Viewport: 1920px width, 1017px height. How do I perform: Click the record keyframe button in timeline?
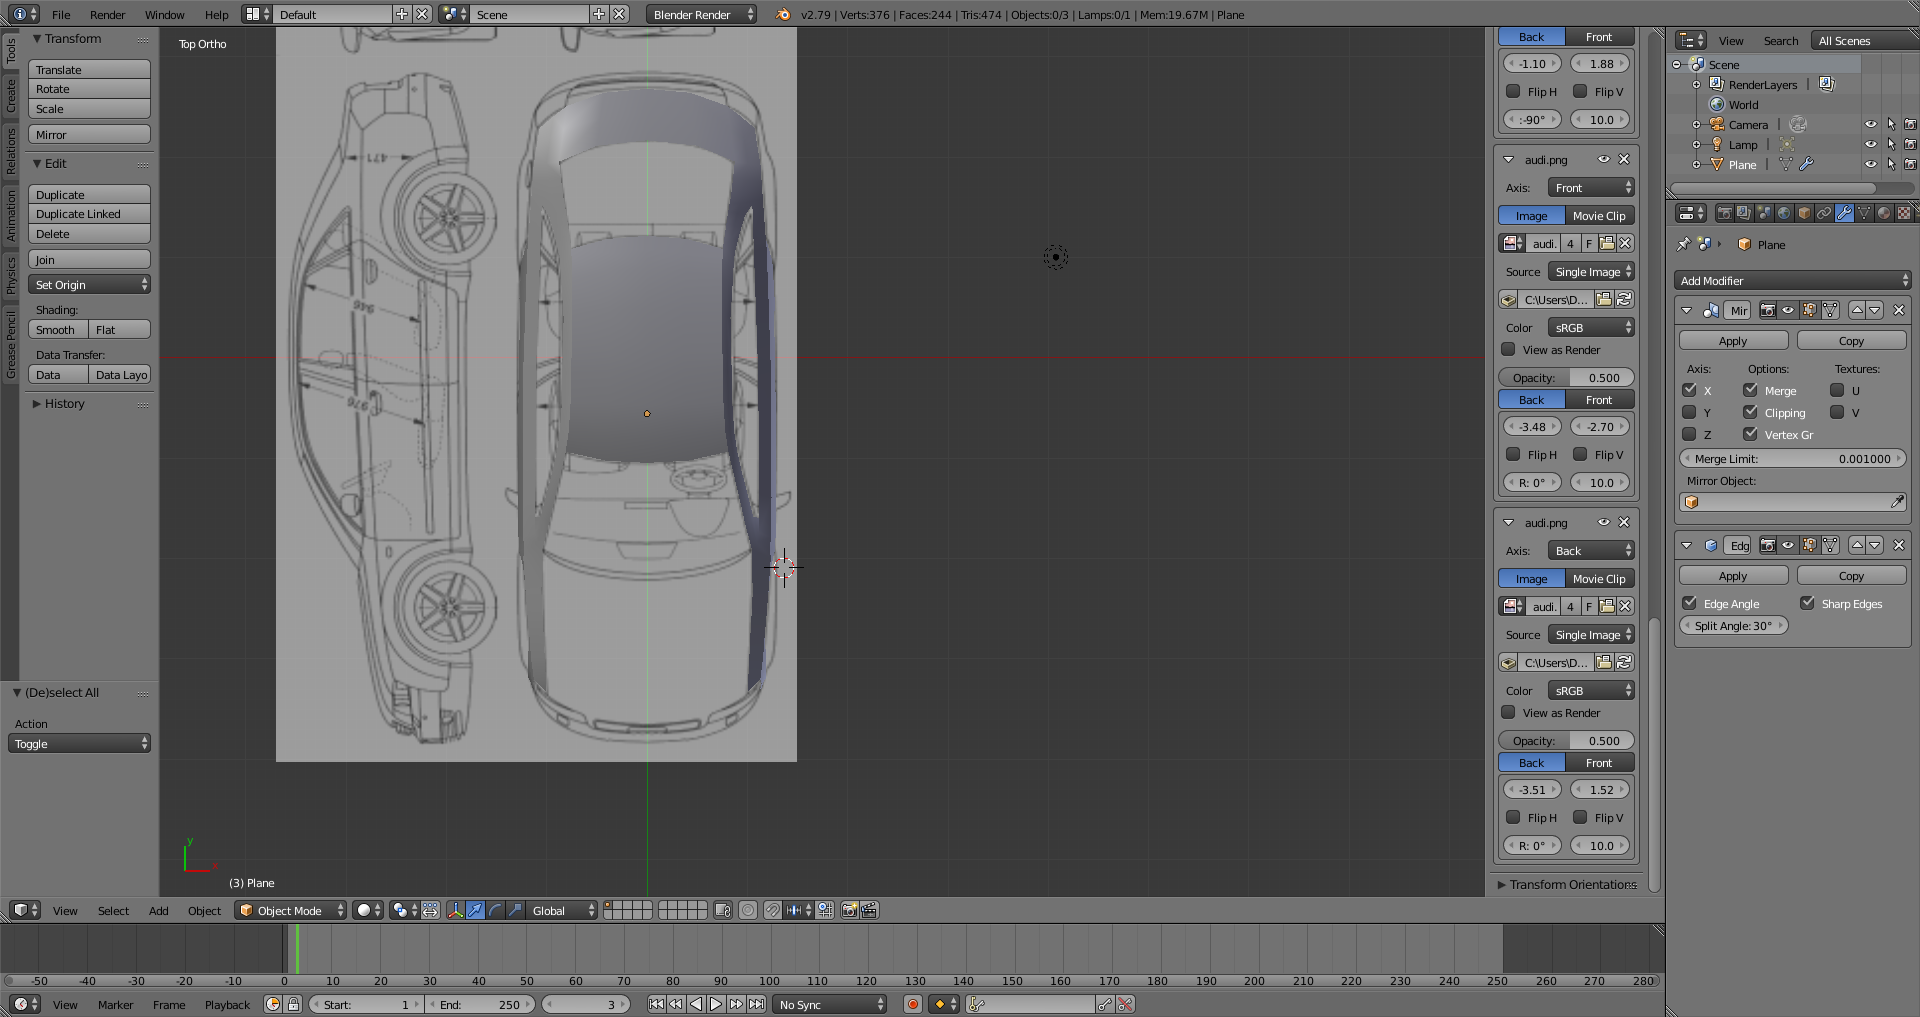pyautogui.click(x=912, y=1004)
